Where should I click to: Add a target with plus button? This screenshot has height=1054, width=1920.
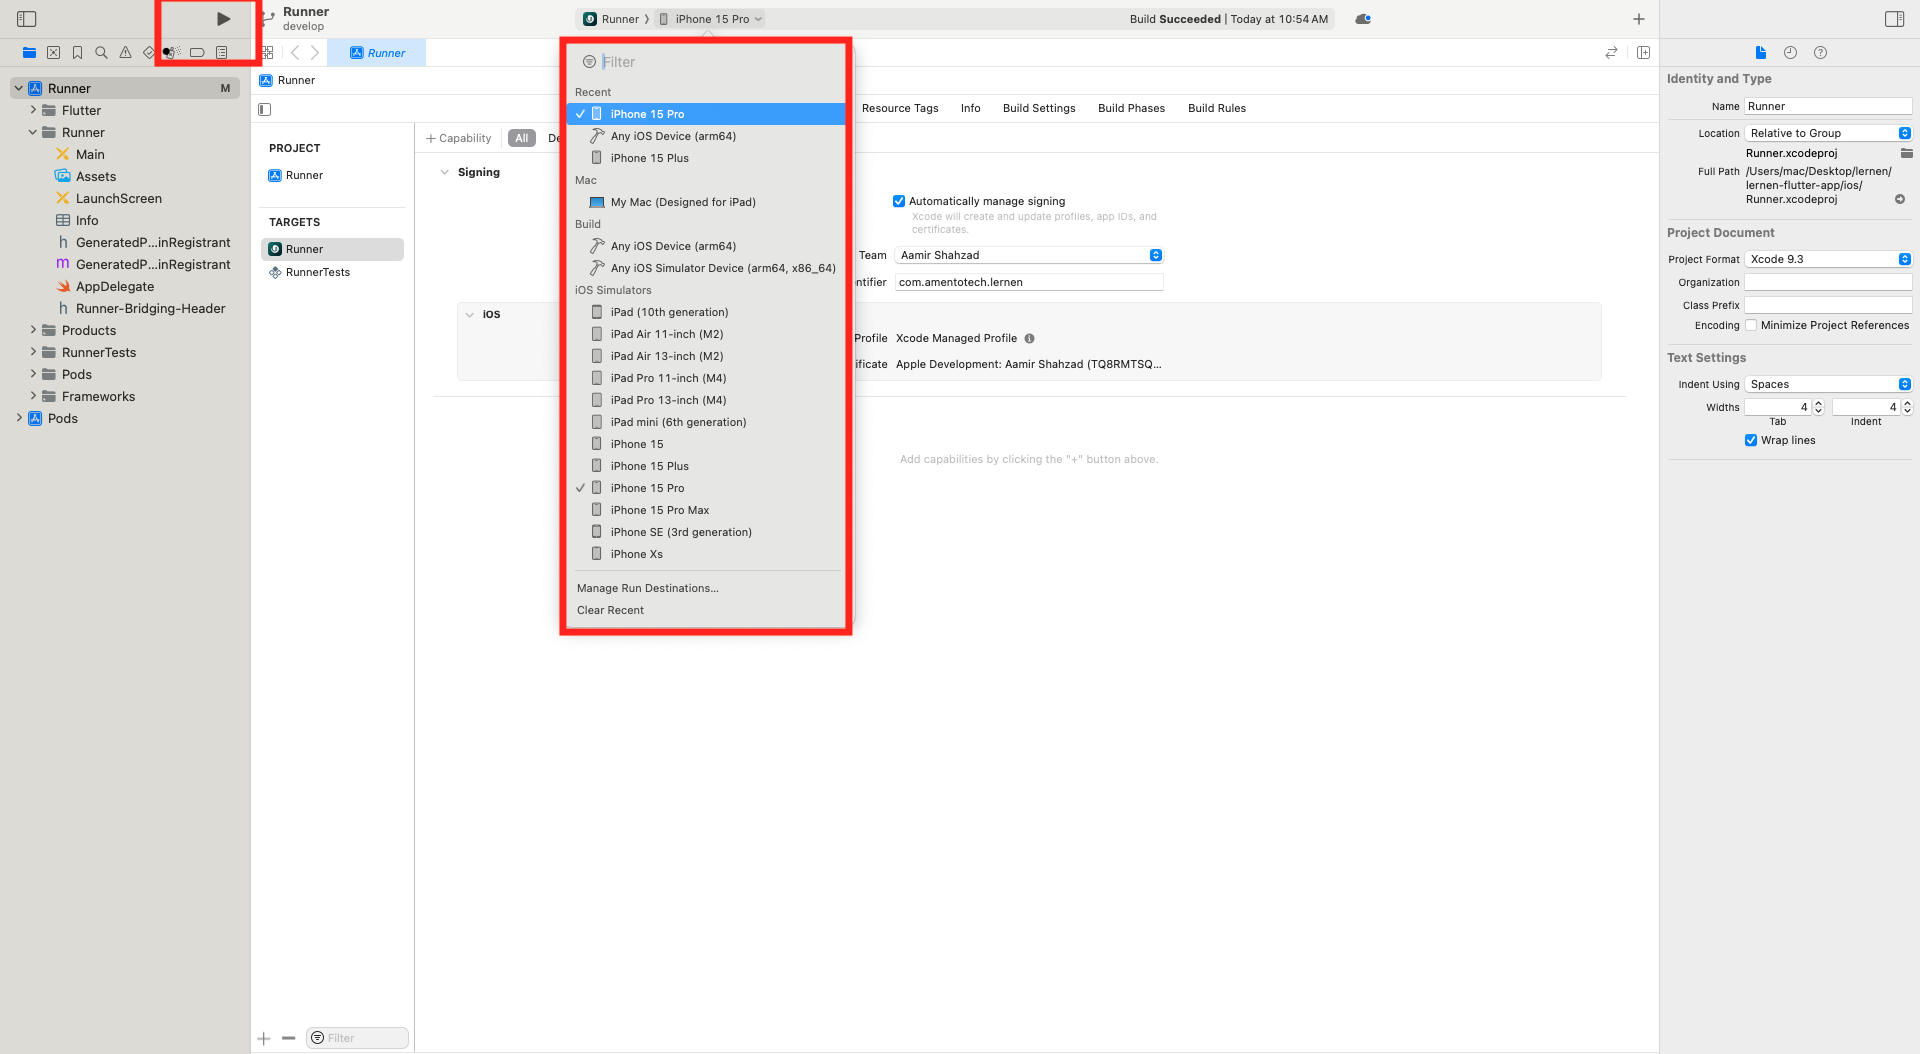(264, 1038)
